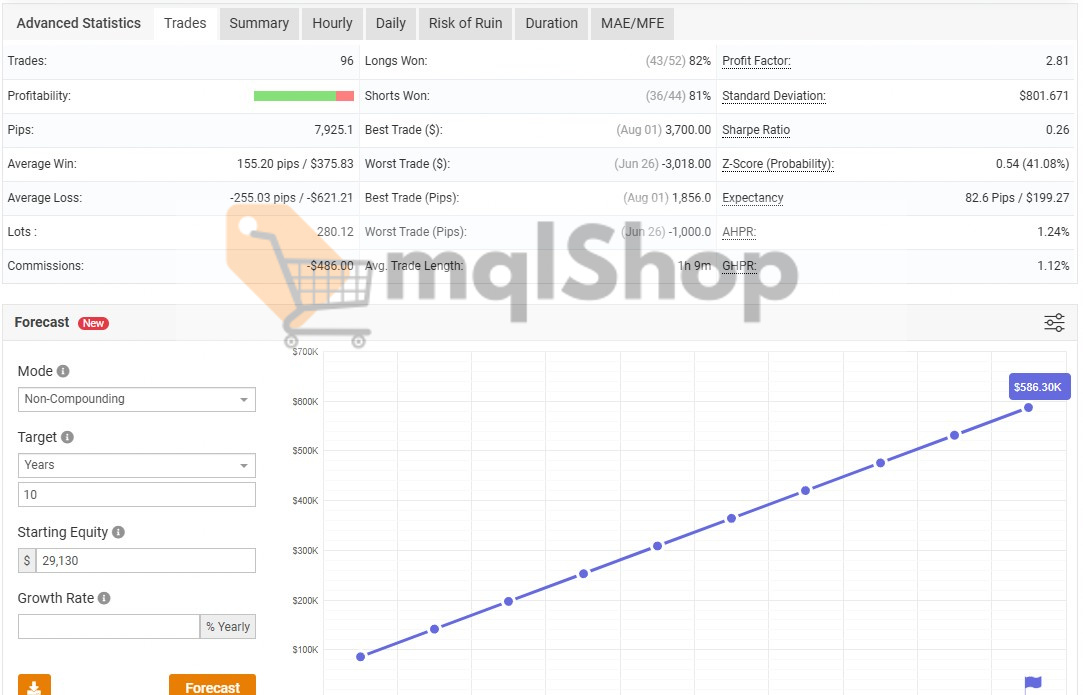
Task: Open the Standard Deviation definition link
Action: (x=774, y=95)
